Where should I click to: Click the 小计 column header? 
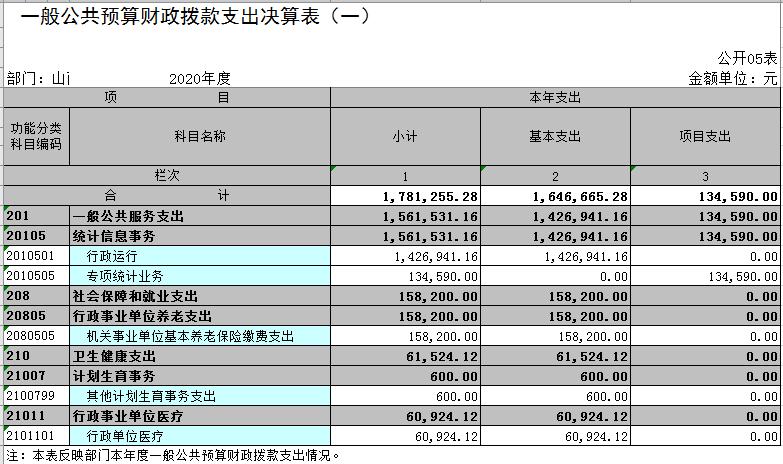pyautogui.click(x=405, y=136)
